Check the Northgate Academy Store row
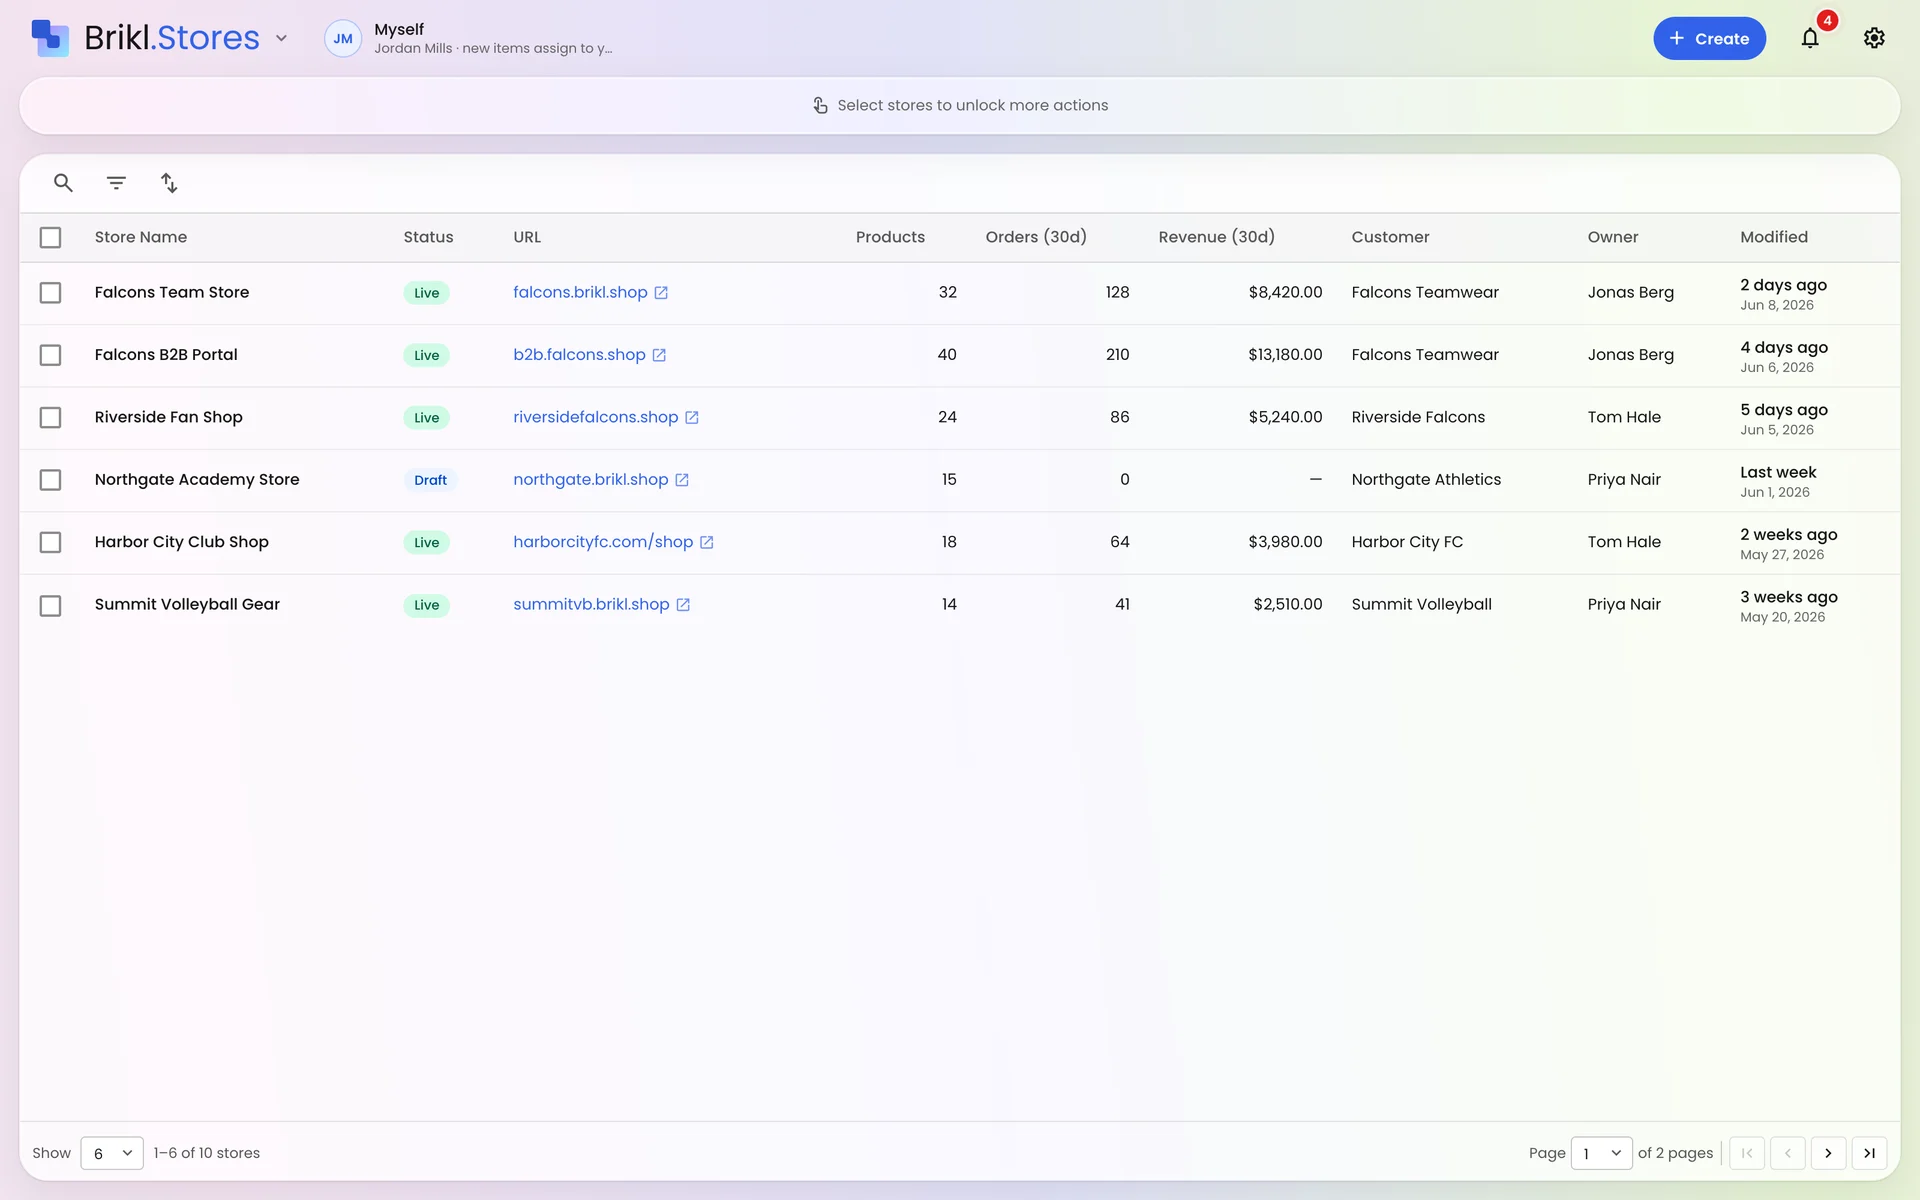1920x1200 pixels. 50,480
